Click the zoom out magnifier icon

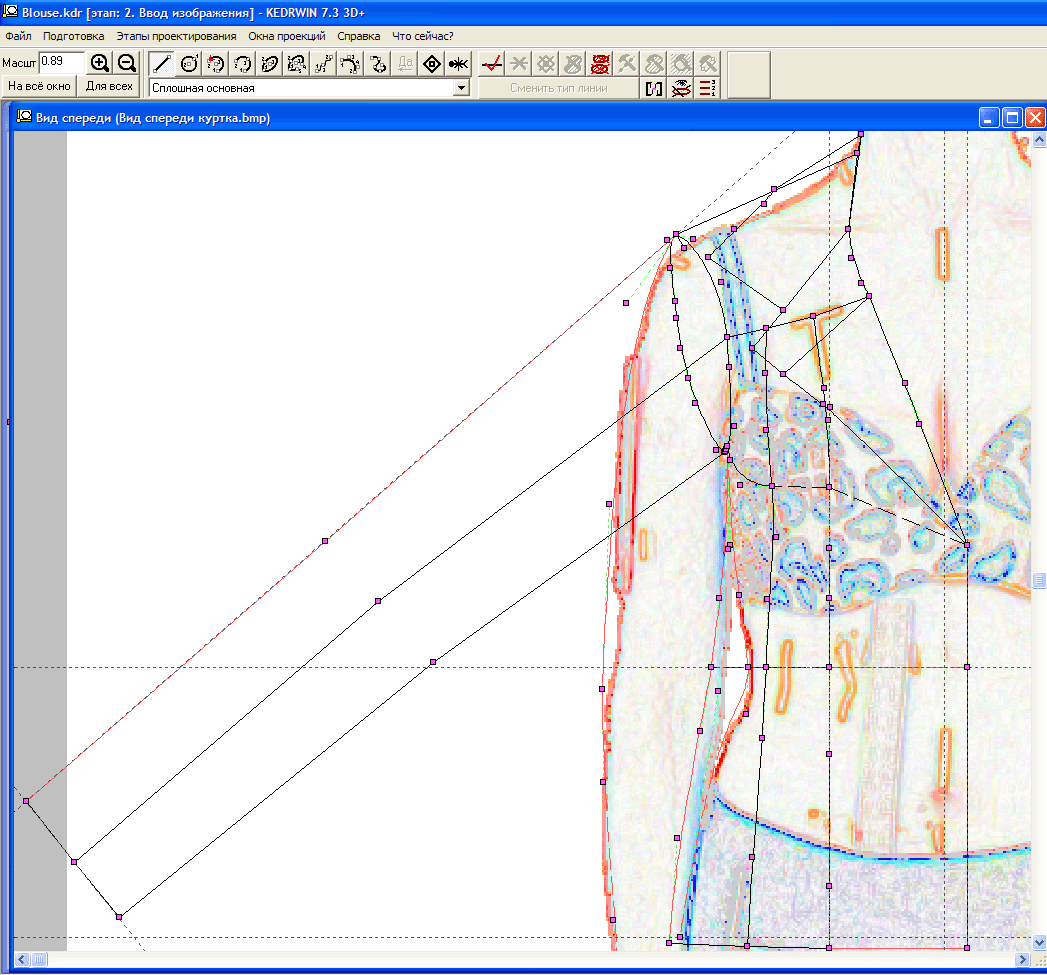(x=127, y=64)
